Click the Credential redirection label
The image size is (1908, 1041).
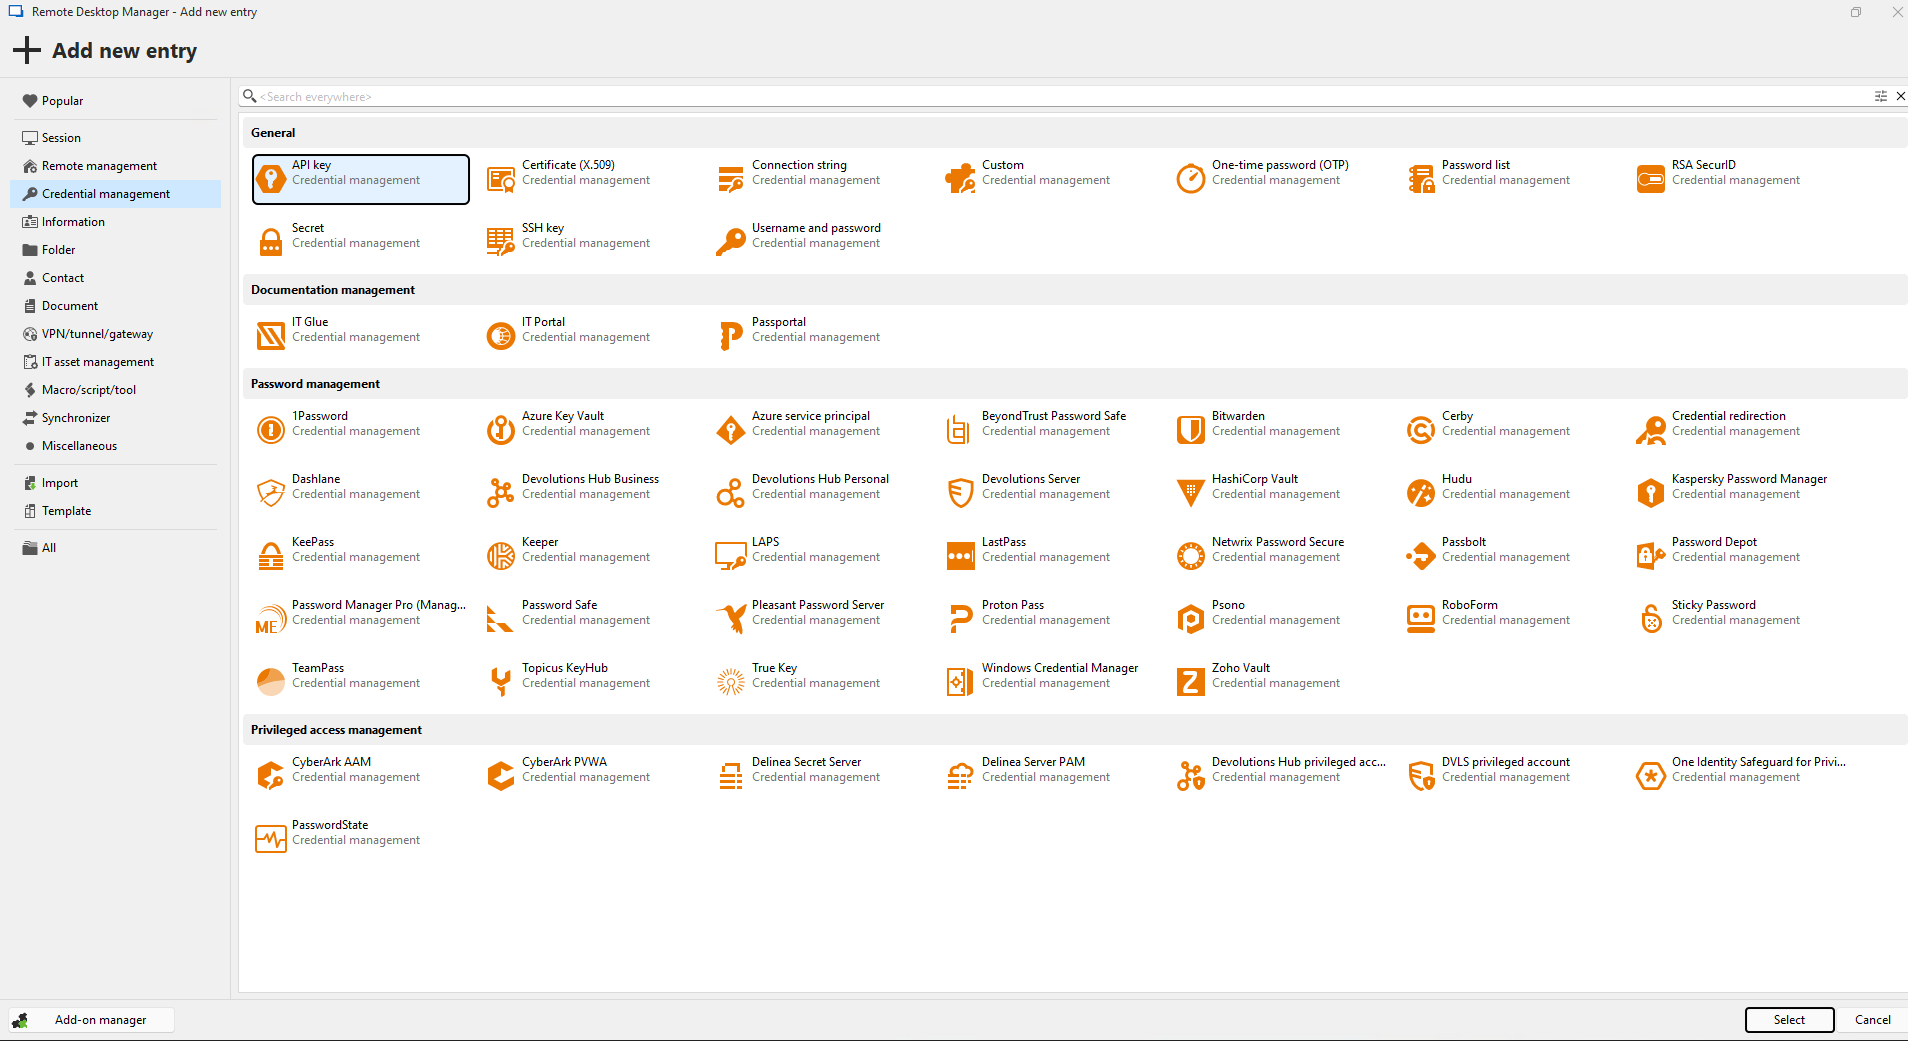pos(1728,416)
